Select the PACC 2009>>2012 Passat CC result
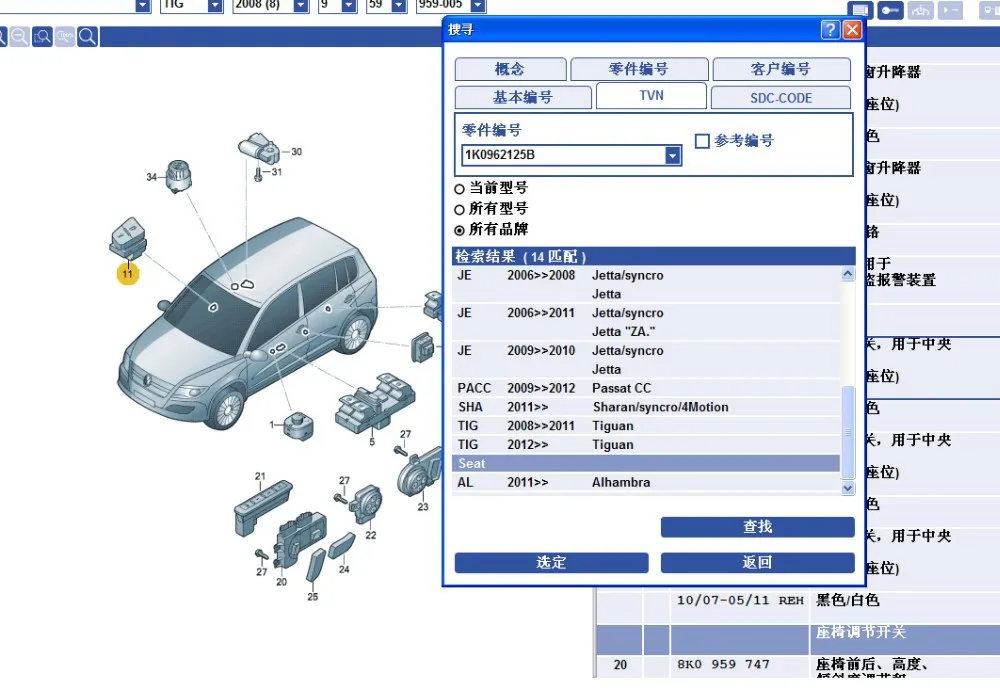Image resolution: width=1000 pixels, height=689 pixels. click(646, 388)
